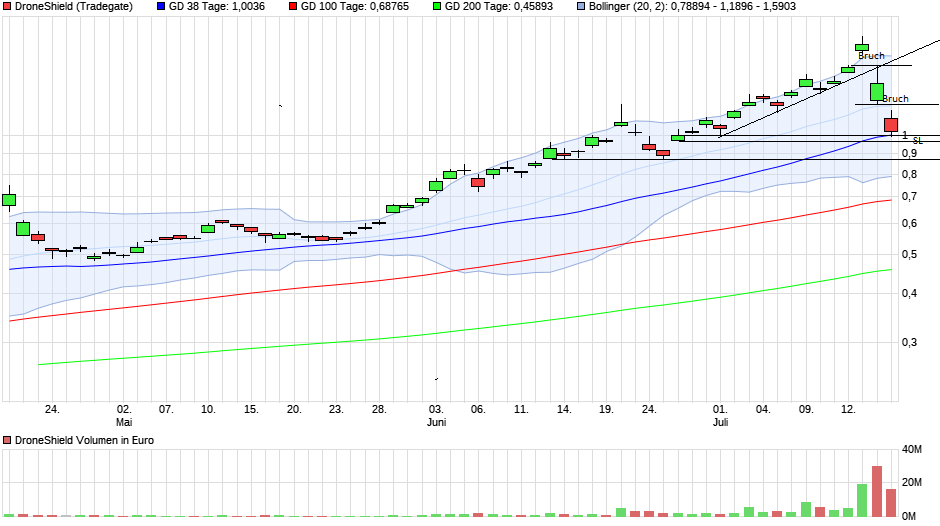Click the 03. Juni date label

[436, 415]
